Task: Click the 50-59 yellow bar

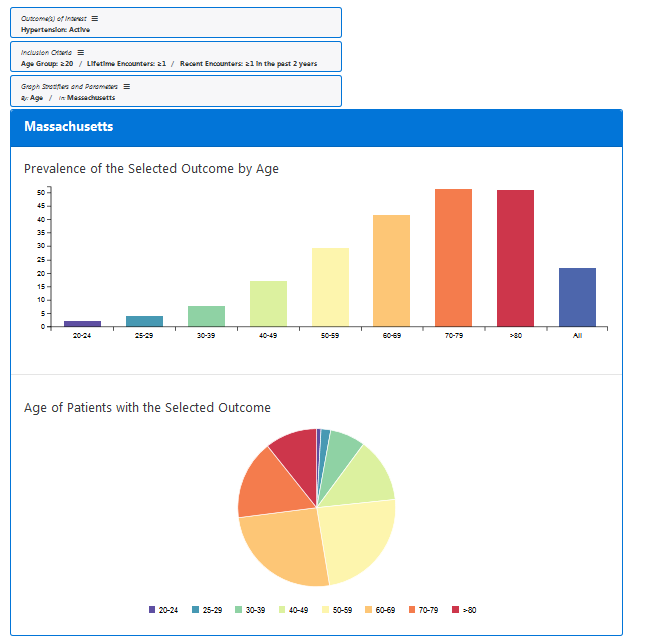Action: click(330, 287)
